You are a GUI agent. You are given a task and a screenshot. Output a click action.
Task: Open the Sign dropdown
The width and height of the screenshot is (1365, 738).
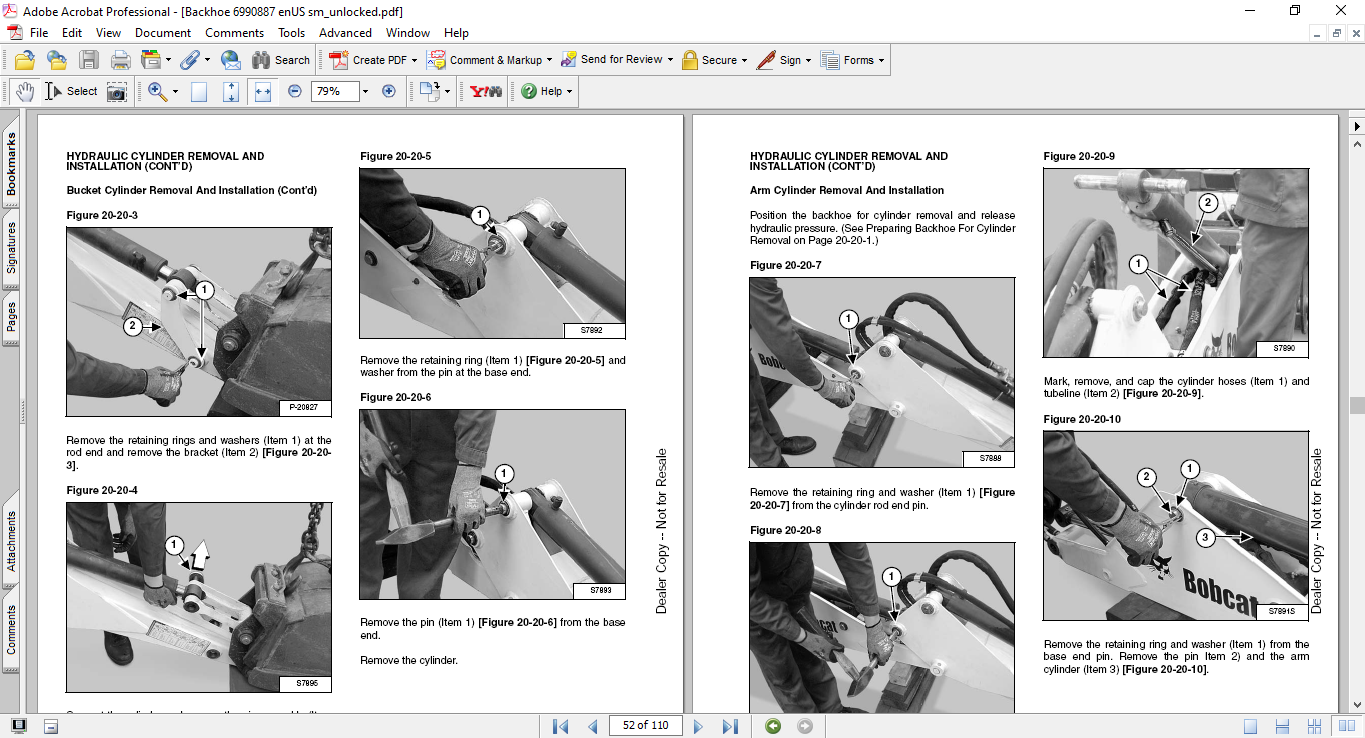click(784, 60)
